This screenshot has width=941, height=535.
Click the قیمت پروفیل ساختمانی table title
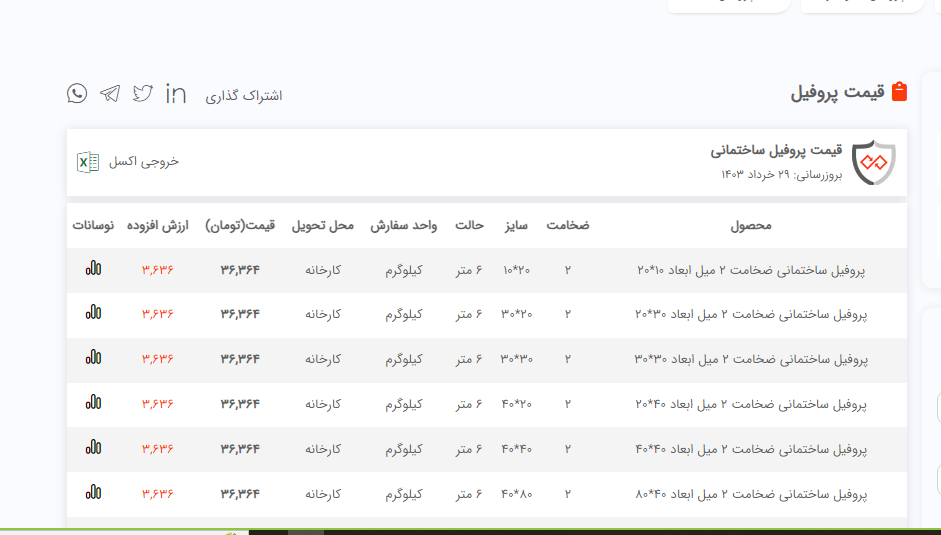[x=776, y=151]
